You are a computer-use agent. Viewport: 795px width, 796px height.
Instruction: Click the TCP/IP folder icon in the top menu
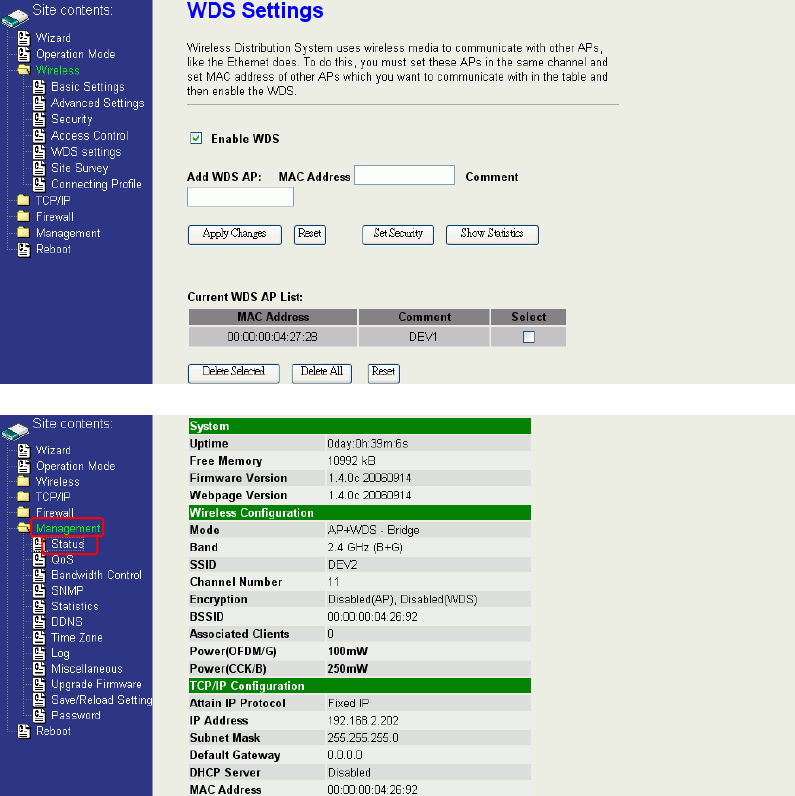[23, 200]
